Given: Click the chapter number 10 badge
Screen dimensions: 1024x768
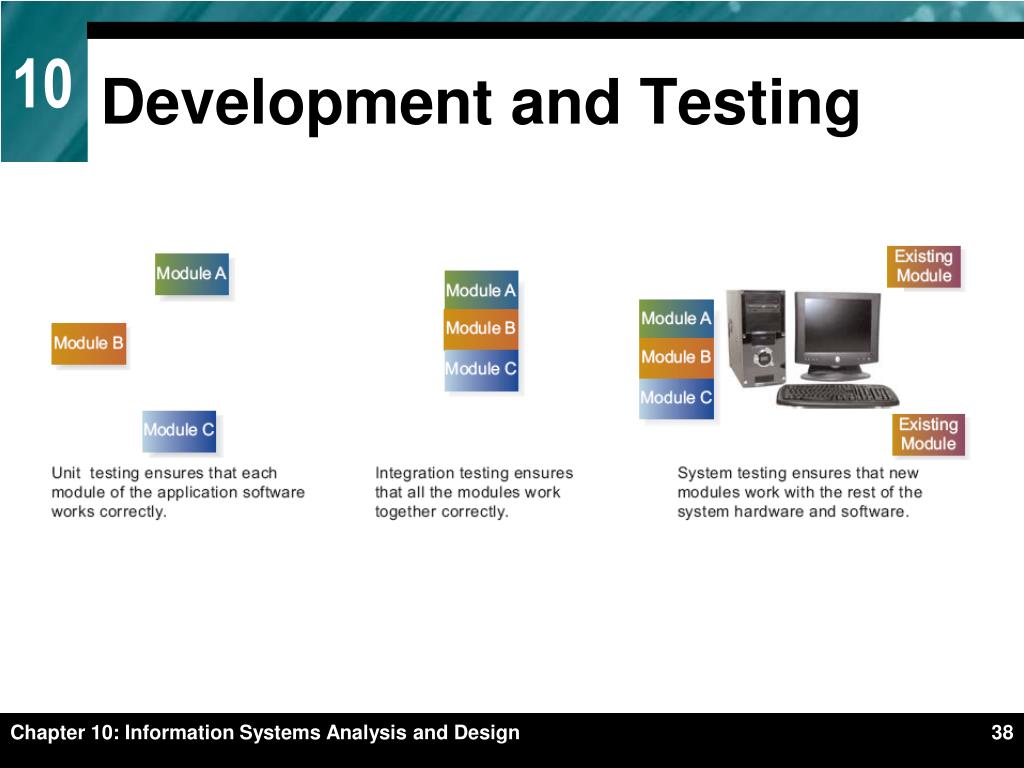Looking at the screenshot, I should (44, 84).
